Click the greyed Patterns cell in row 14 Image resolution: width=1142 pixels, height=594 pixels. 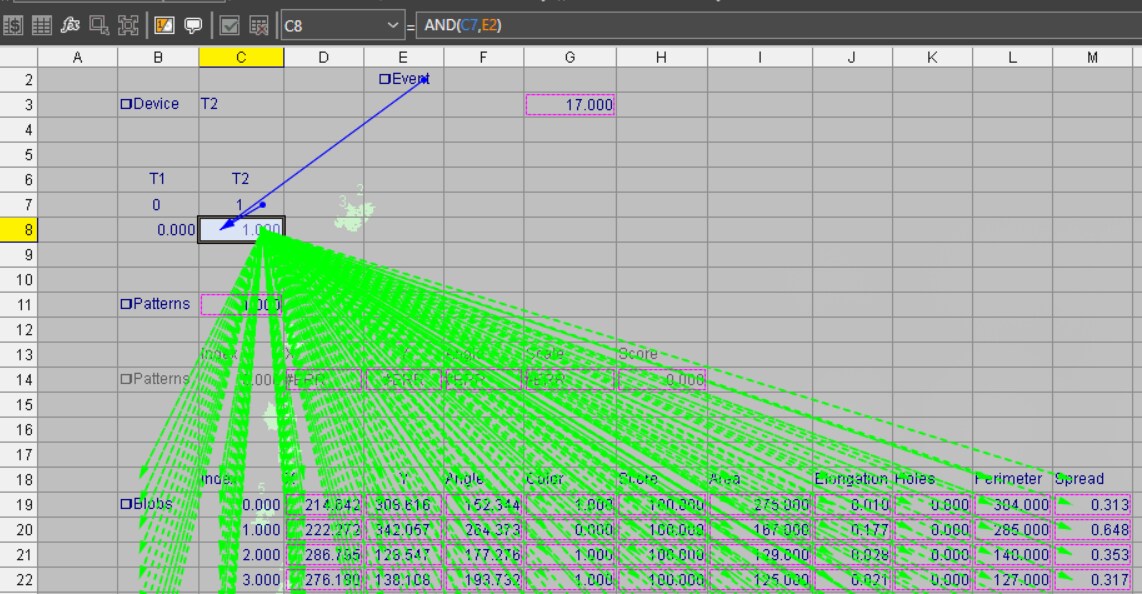click(158, 379)
